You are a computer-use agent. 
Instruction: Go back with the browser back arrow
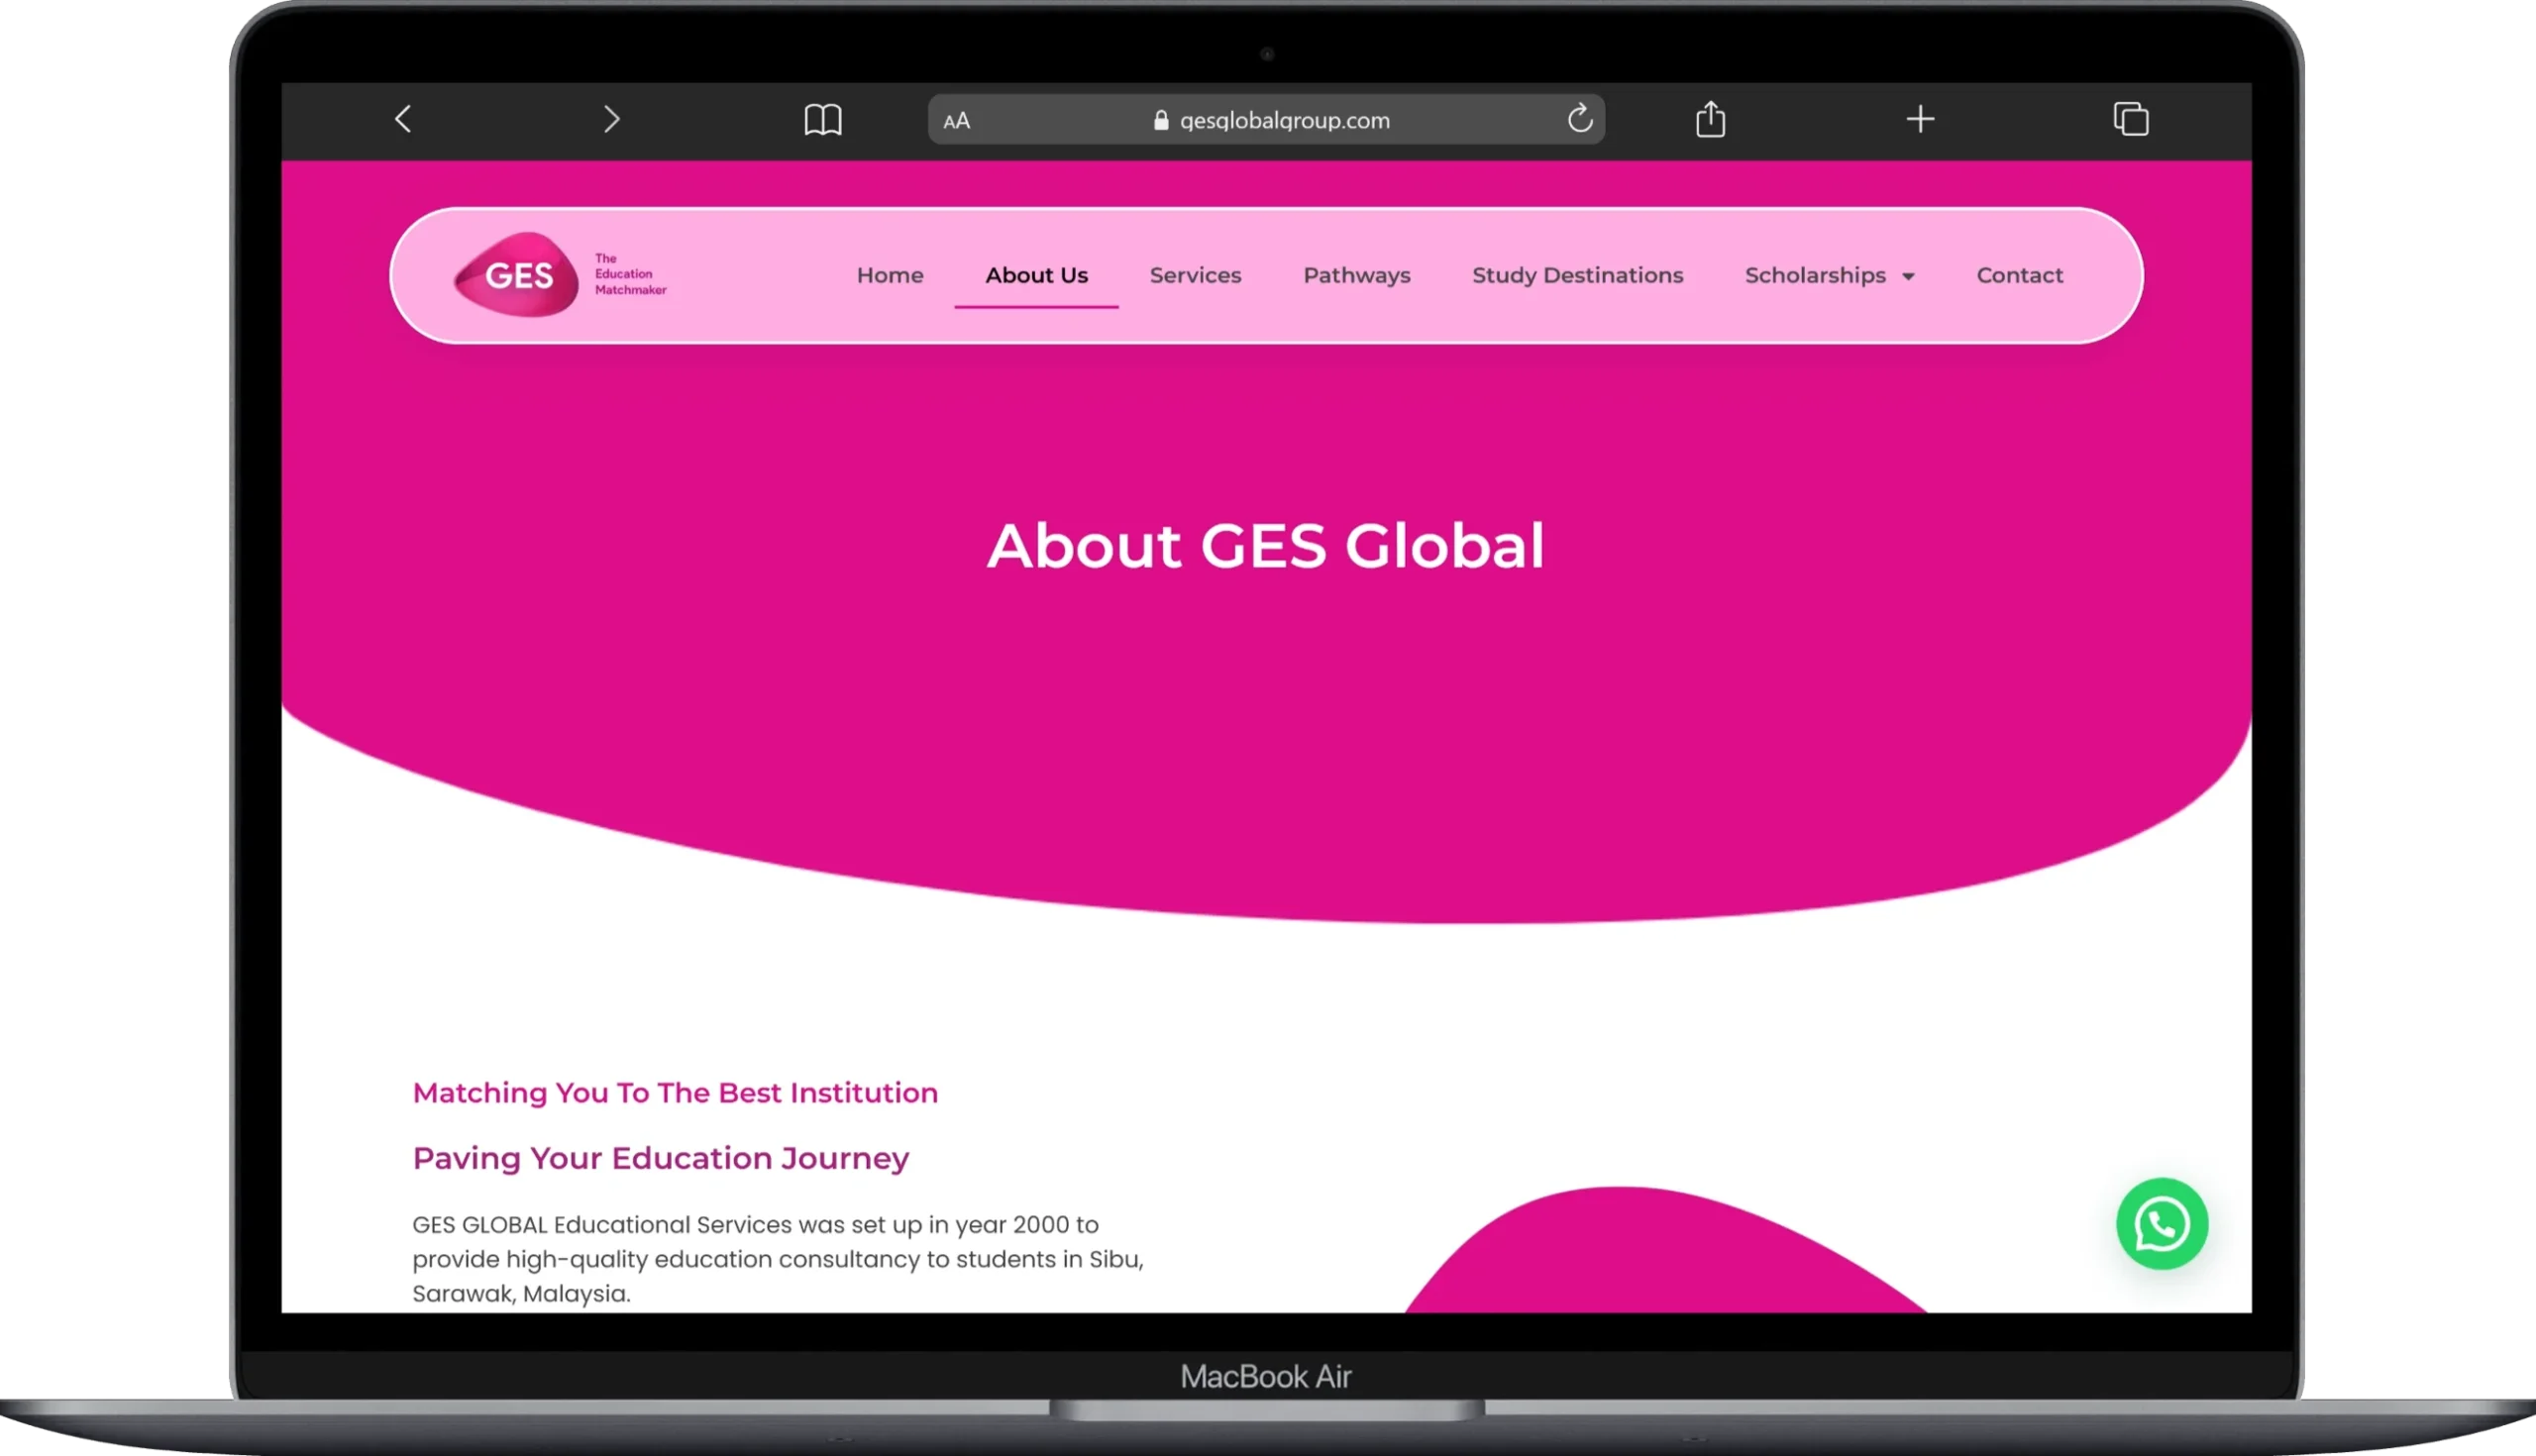[403, 120]
